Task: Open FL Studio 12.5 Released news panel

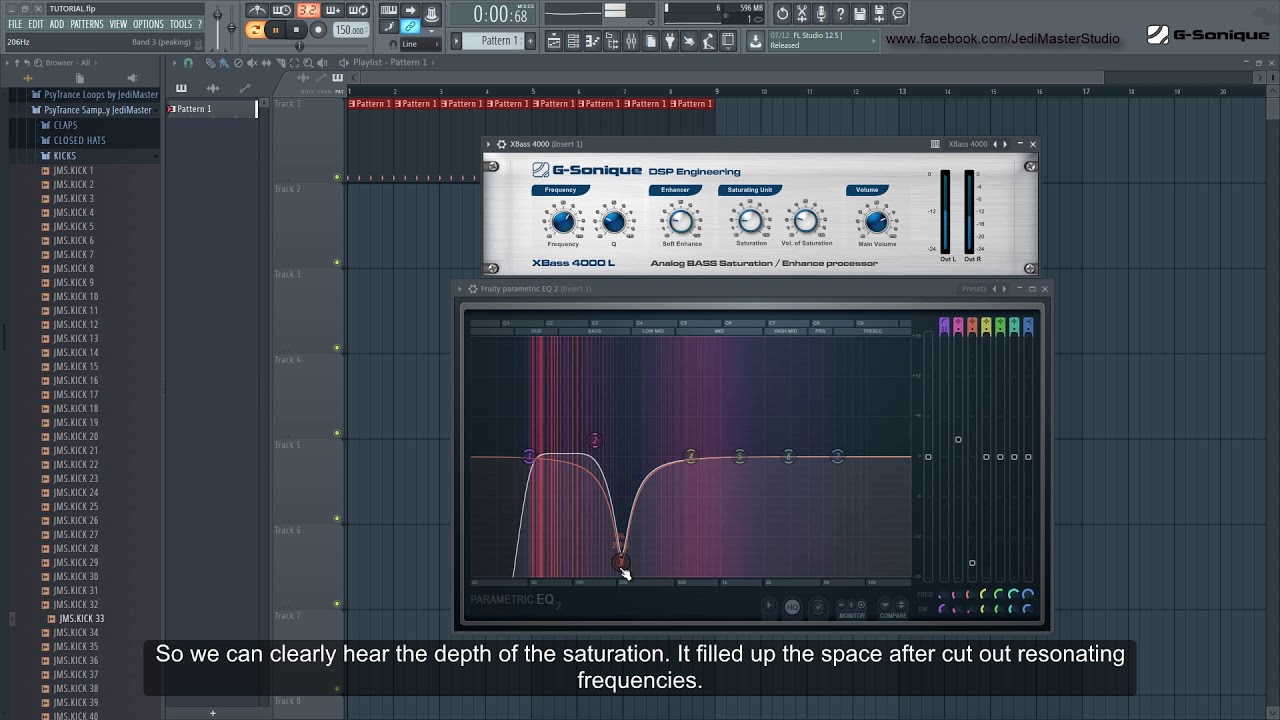Action: tap(822, 40)
